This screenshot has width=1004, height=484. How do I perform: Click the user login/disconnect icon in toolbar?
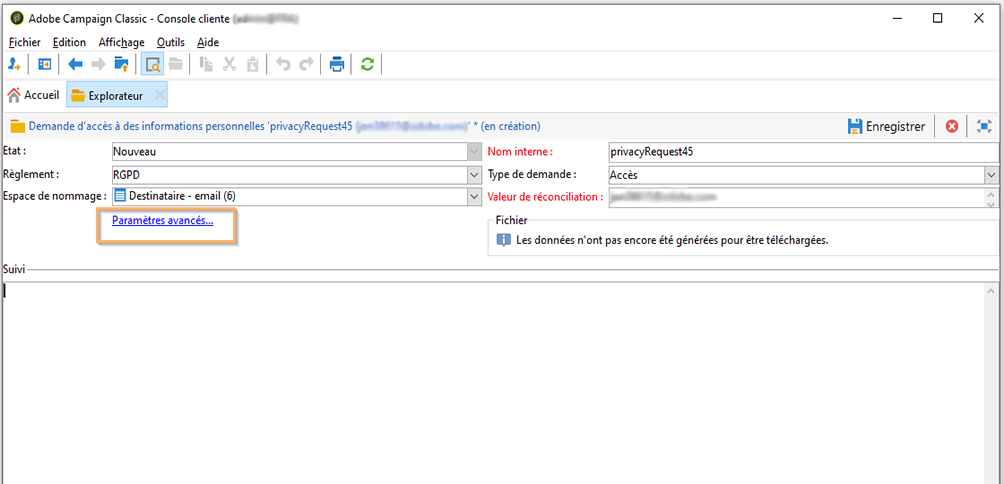14,64
